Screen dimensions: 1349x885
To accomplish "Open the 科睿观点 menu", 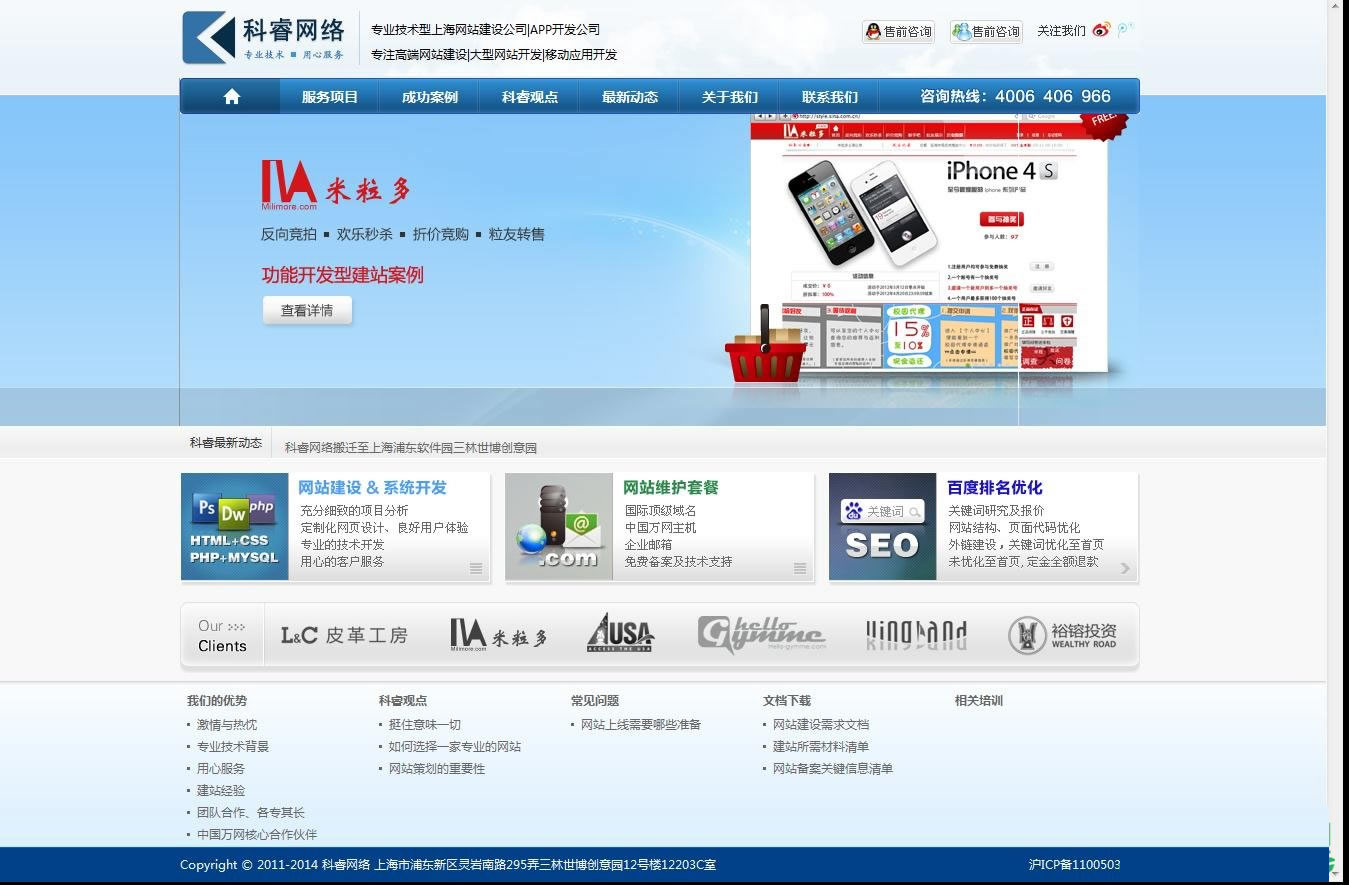I will coord(530,97).
